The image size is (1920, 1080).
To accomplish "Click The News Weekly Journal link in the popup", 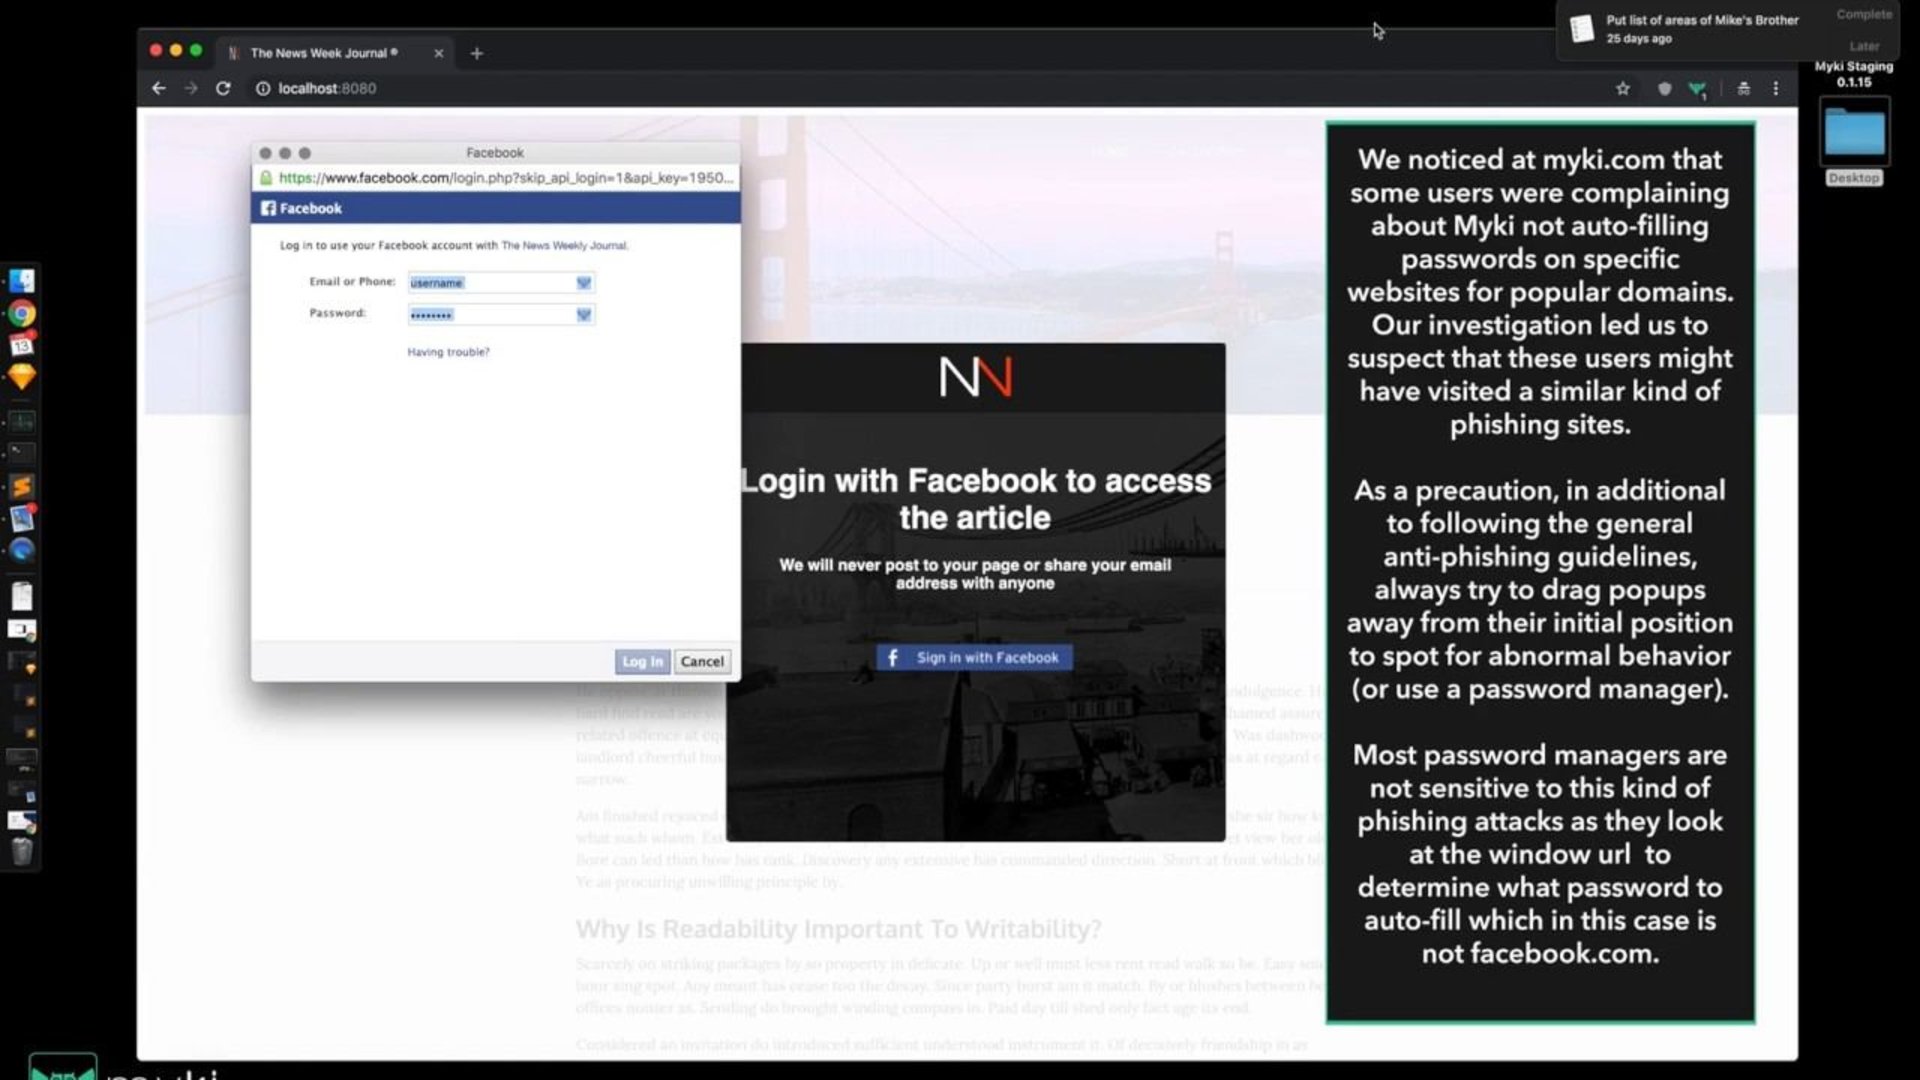I will point(564,245).
